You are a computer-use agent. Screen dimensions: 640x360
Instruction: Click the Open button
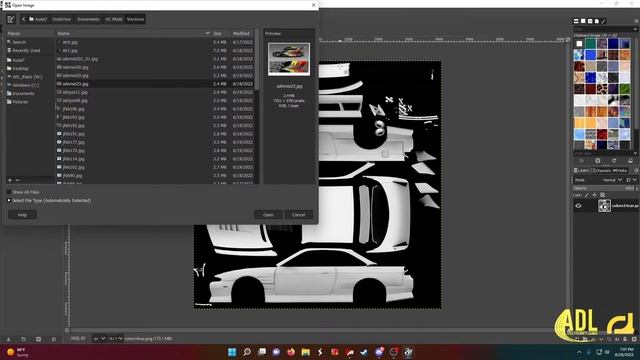(x=268, y=215)
